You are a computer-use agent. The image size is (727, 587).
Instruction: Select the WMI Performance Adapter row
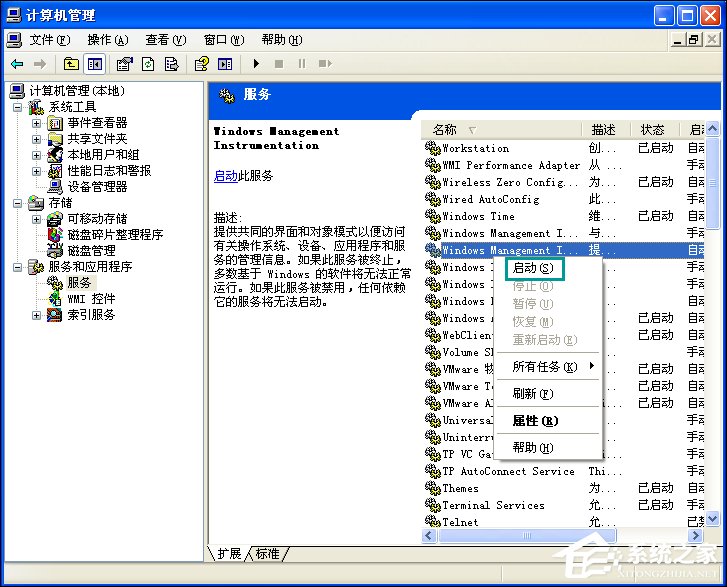pos(564,165)
